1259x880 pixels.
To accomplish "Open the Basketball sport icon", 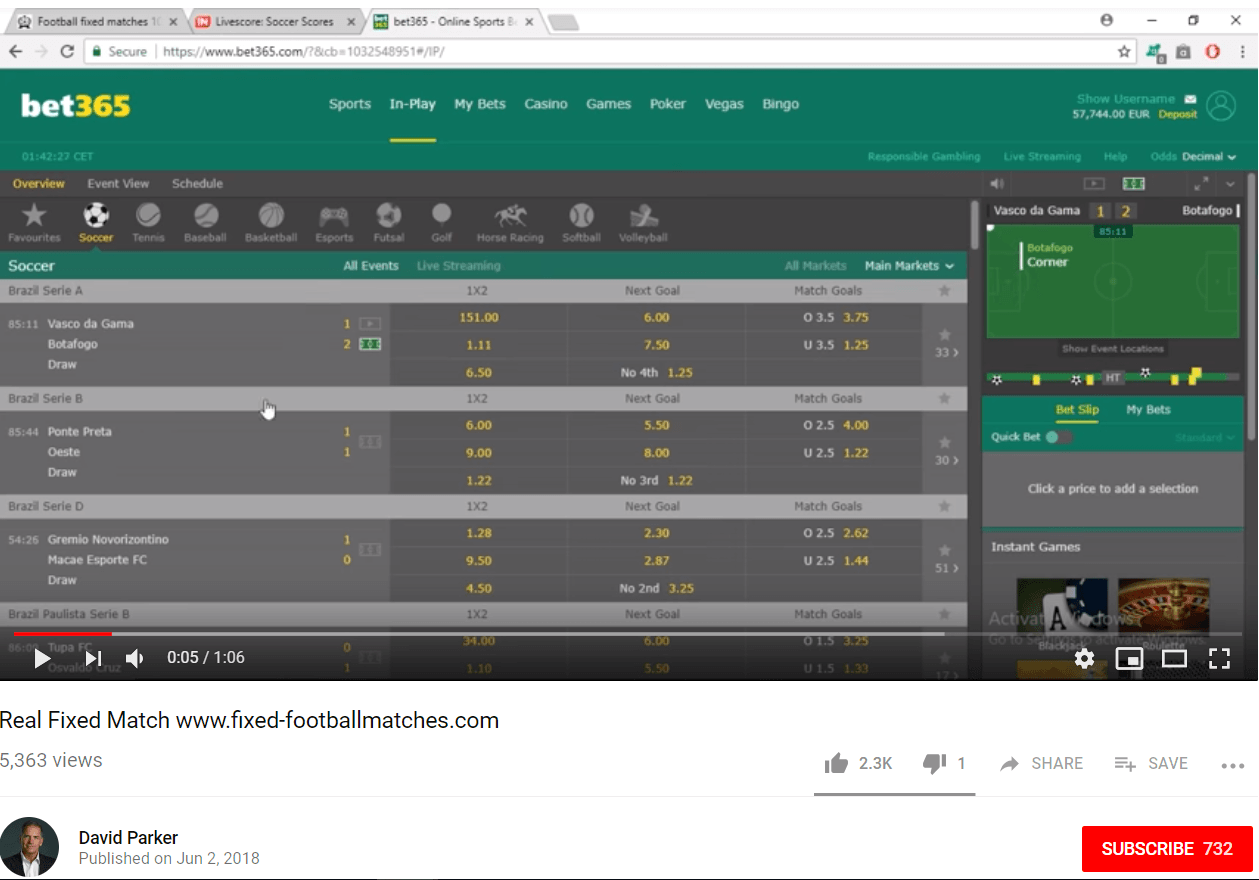I will point(271,222).
